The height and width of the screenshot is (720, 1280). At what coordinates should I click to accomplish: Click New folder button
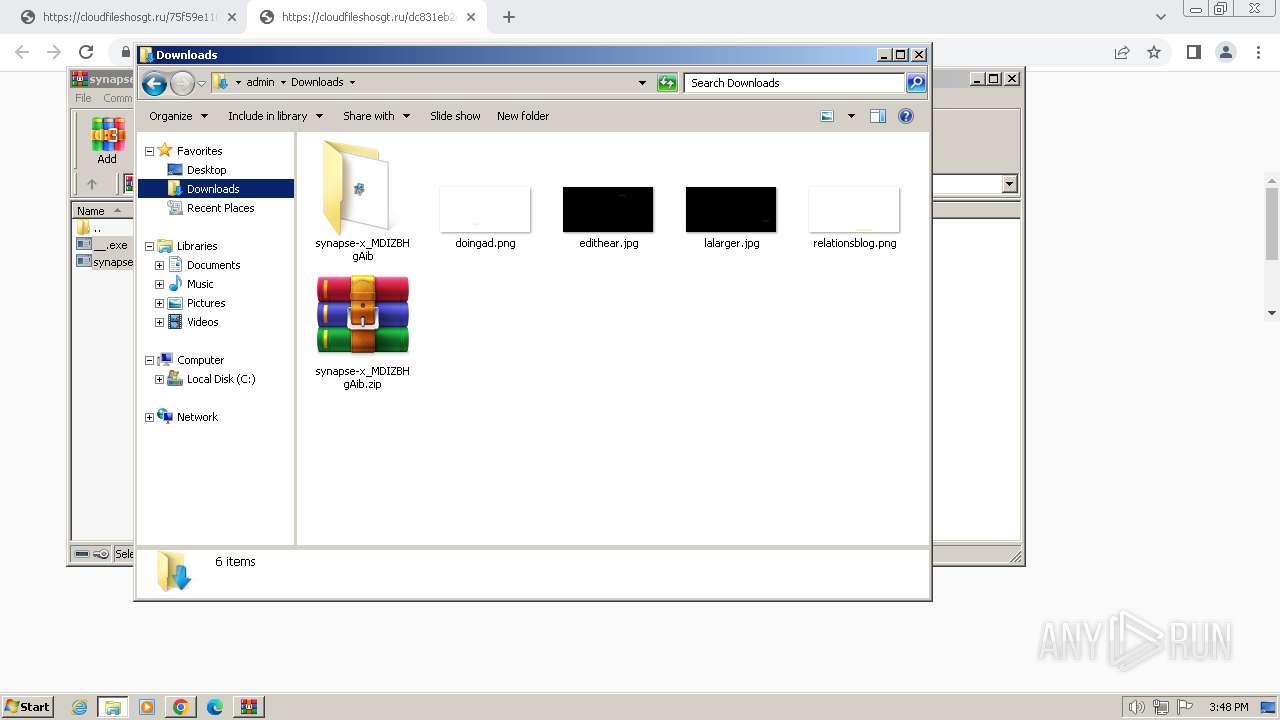point(523,116)
